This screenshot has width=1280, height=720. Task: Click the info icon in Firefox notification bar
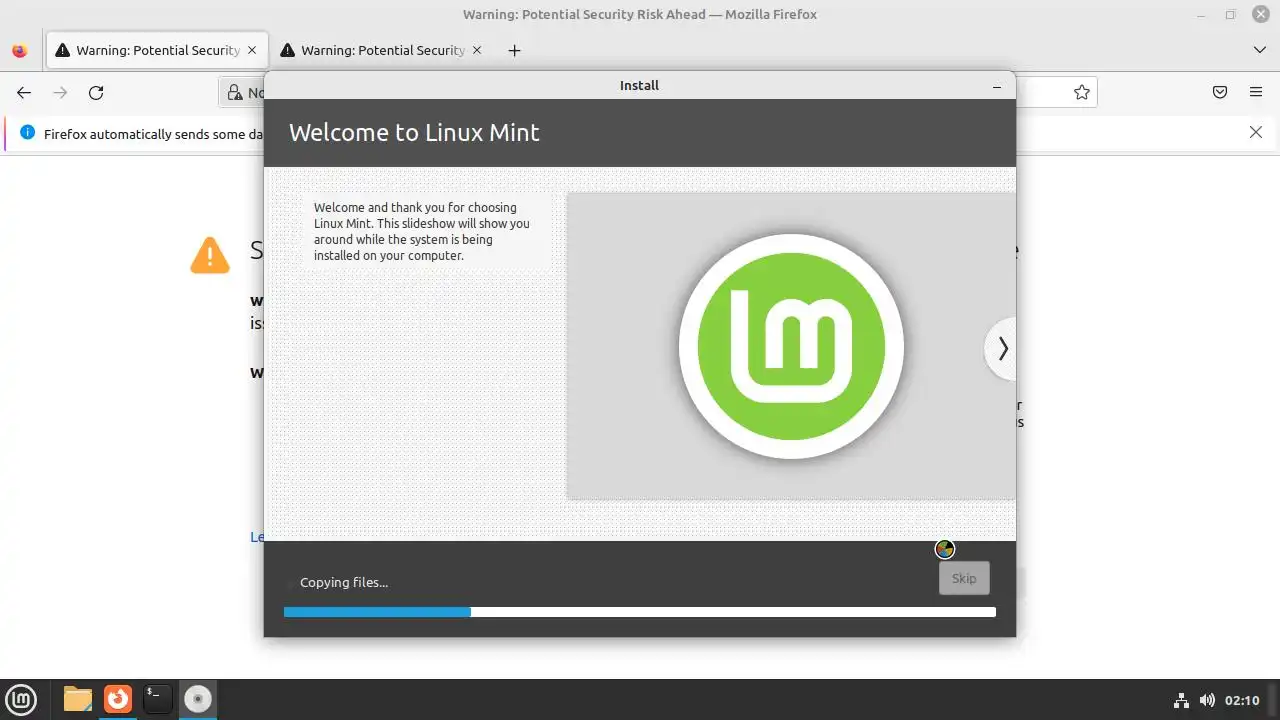click(27, 133)
